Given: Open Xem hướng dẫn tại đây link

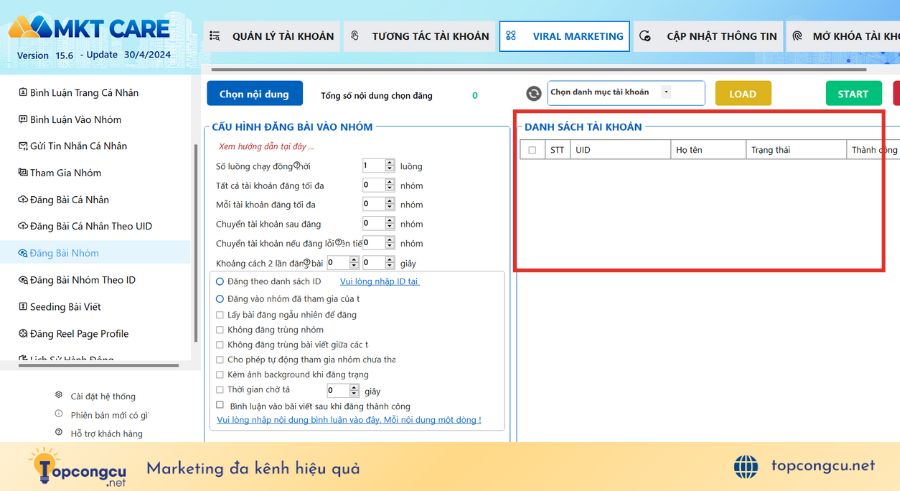Looking at the screenshot, I should click(266, 146).
